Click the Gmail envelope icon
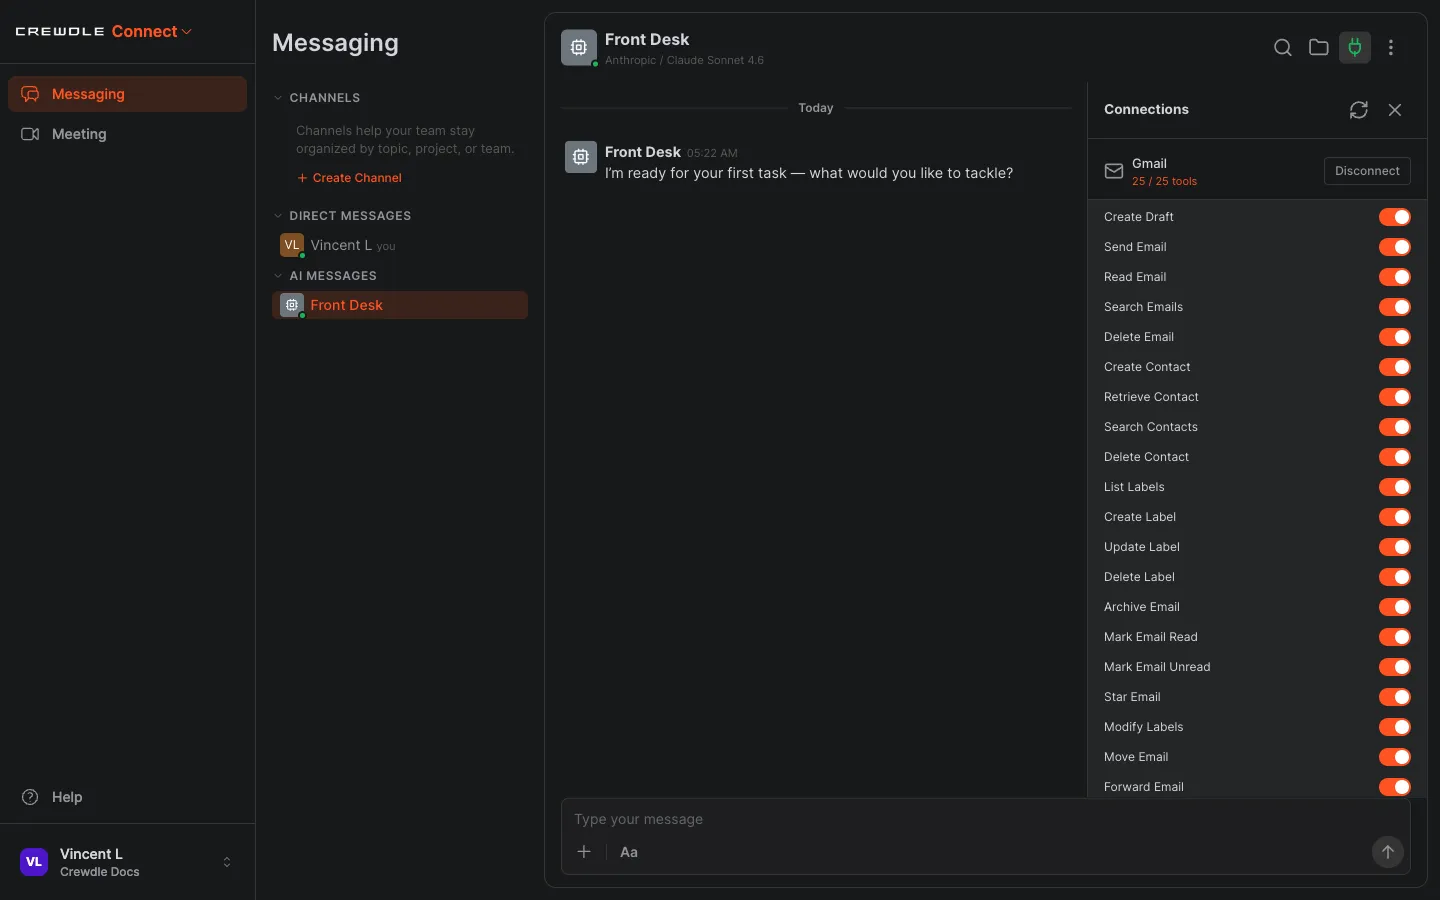 coord(1113,171)
